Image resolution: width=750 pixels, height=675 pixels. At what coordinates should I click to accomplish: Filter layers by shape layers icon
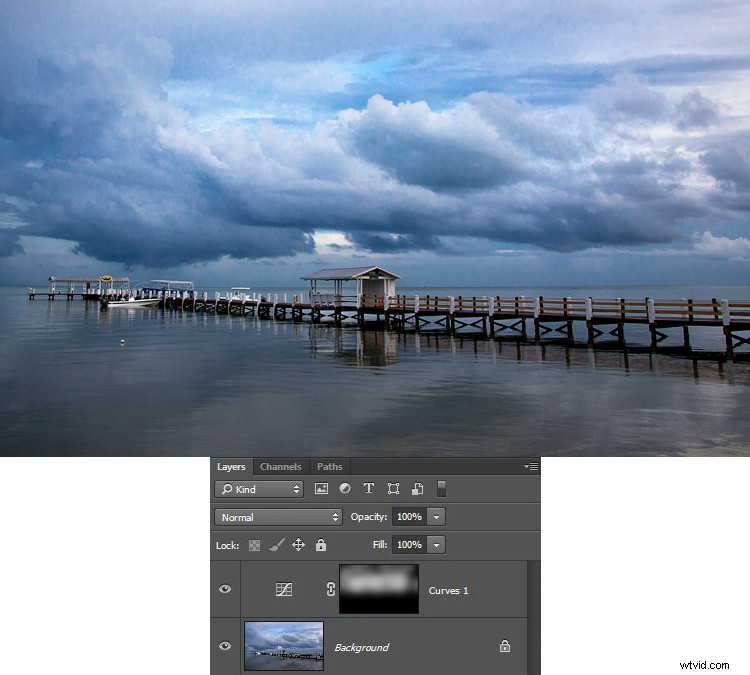[x=393, y=488]
